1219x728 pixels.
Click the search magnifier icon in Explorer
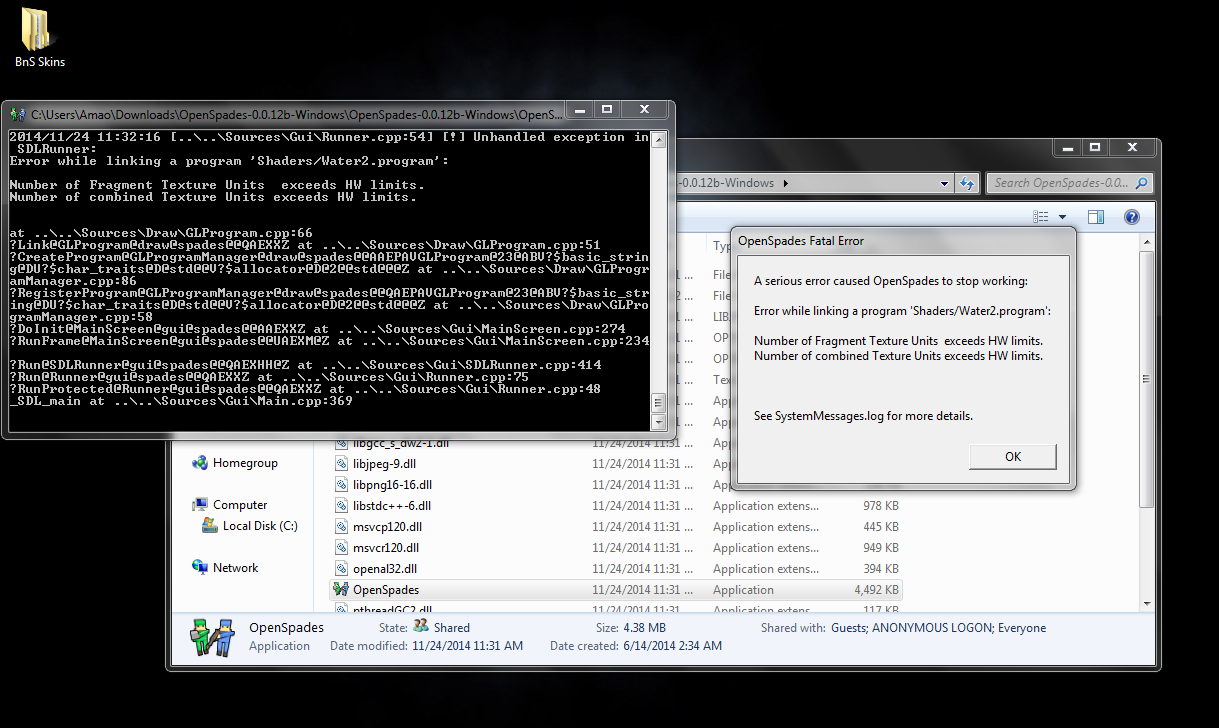pyautogui.click(x=1143, y=183)
